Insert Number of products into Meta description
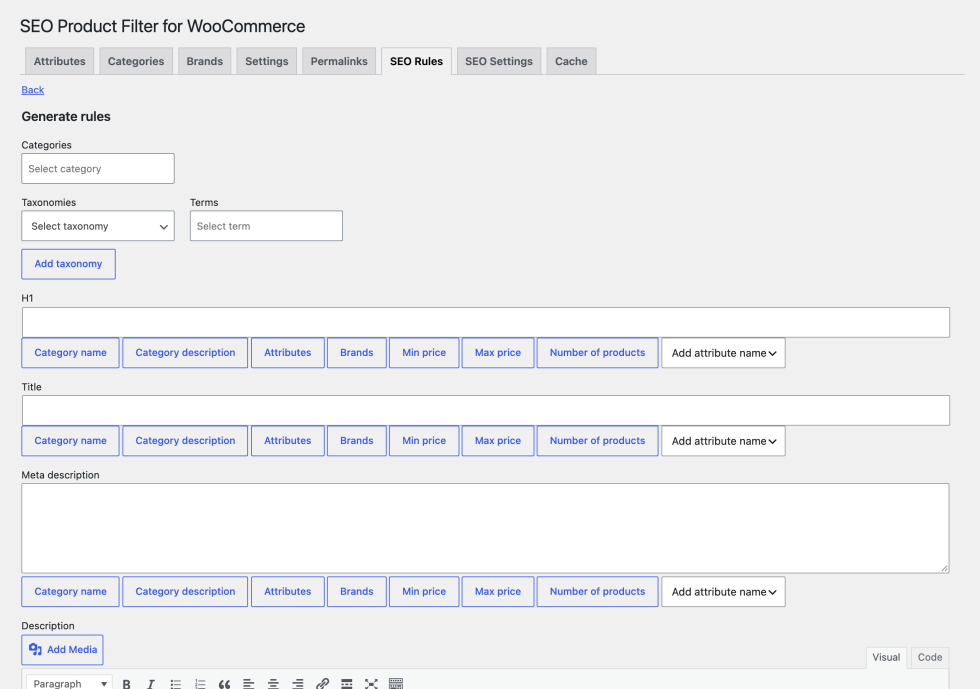 598,591
